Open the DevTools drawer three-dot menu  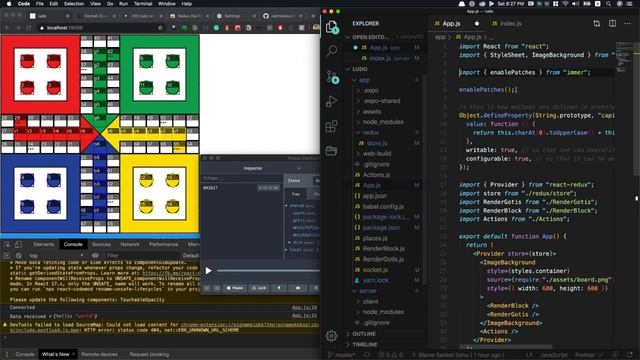pyautogui.click(x=6, y=354)
